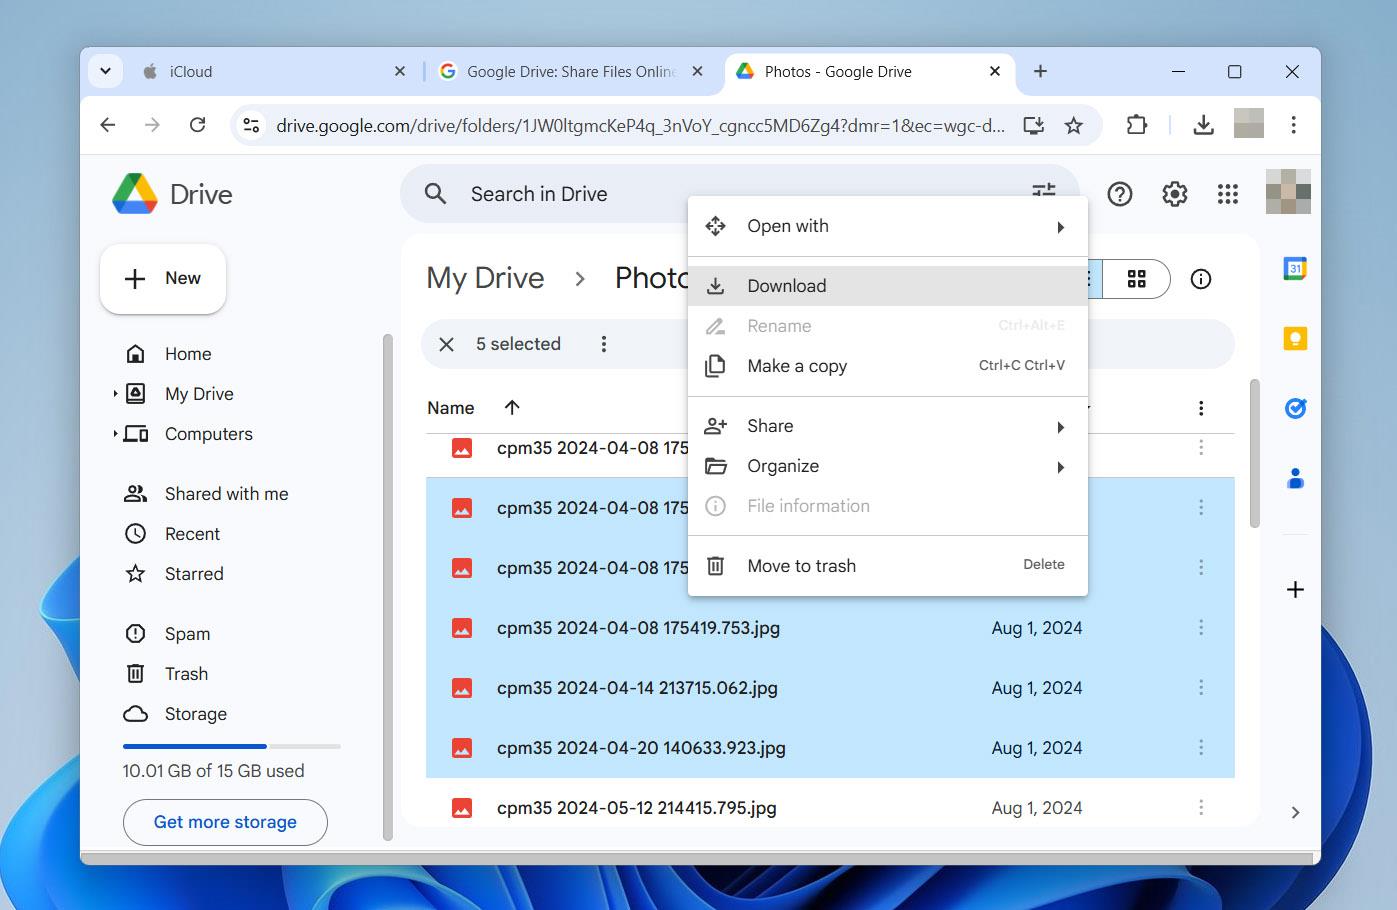Clear the 5 selected items
Screen dimensions: 1397x910
point(446,344)
